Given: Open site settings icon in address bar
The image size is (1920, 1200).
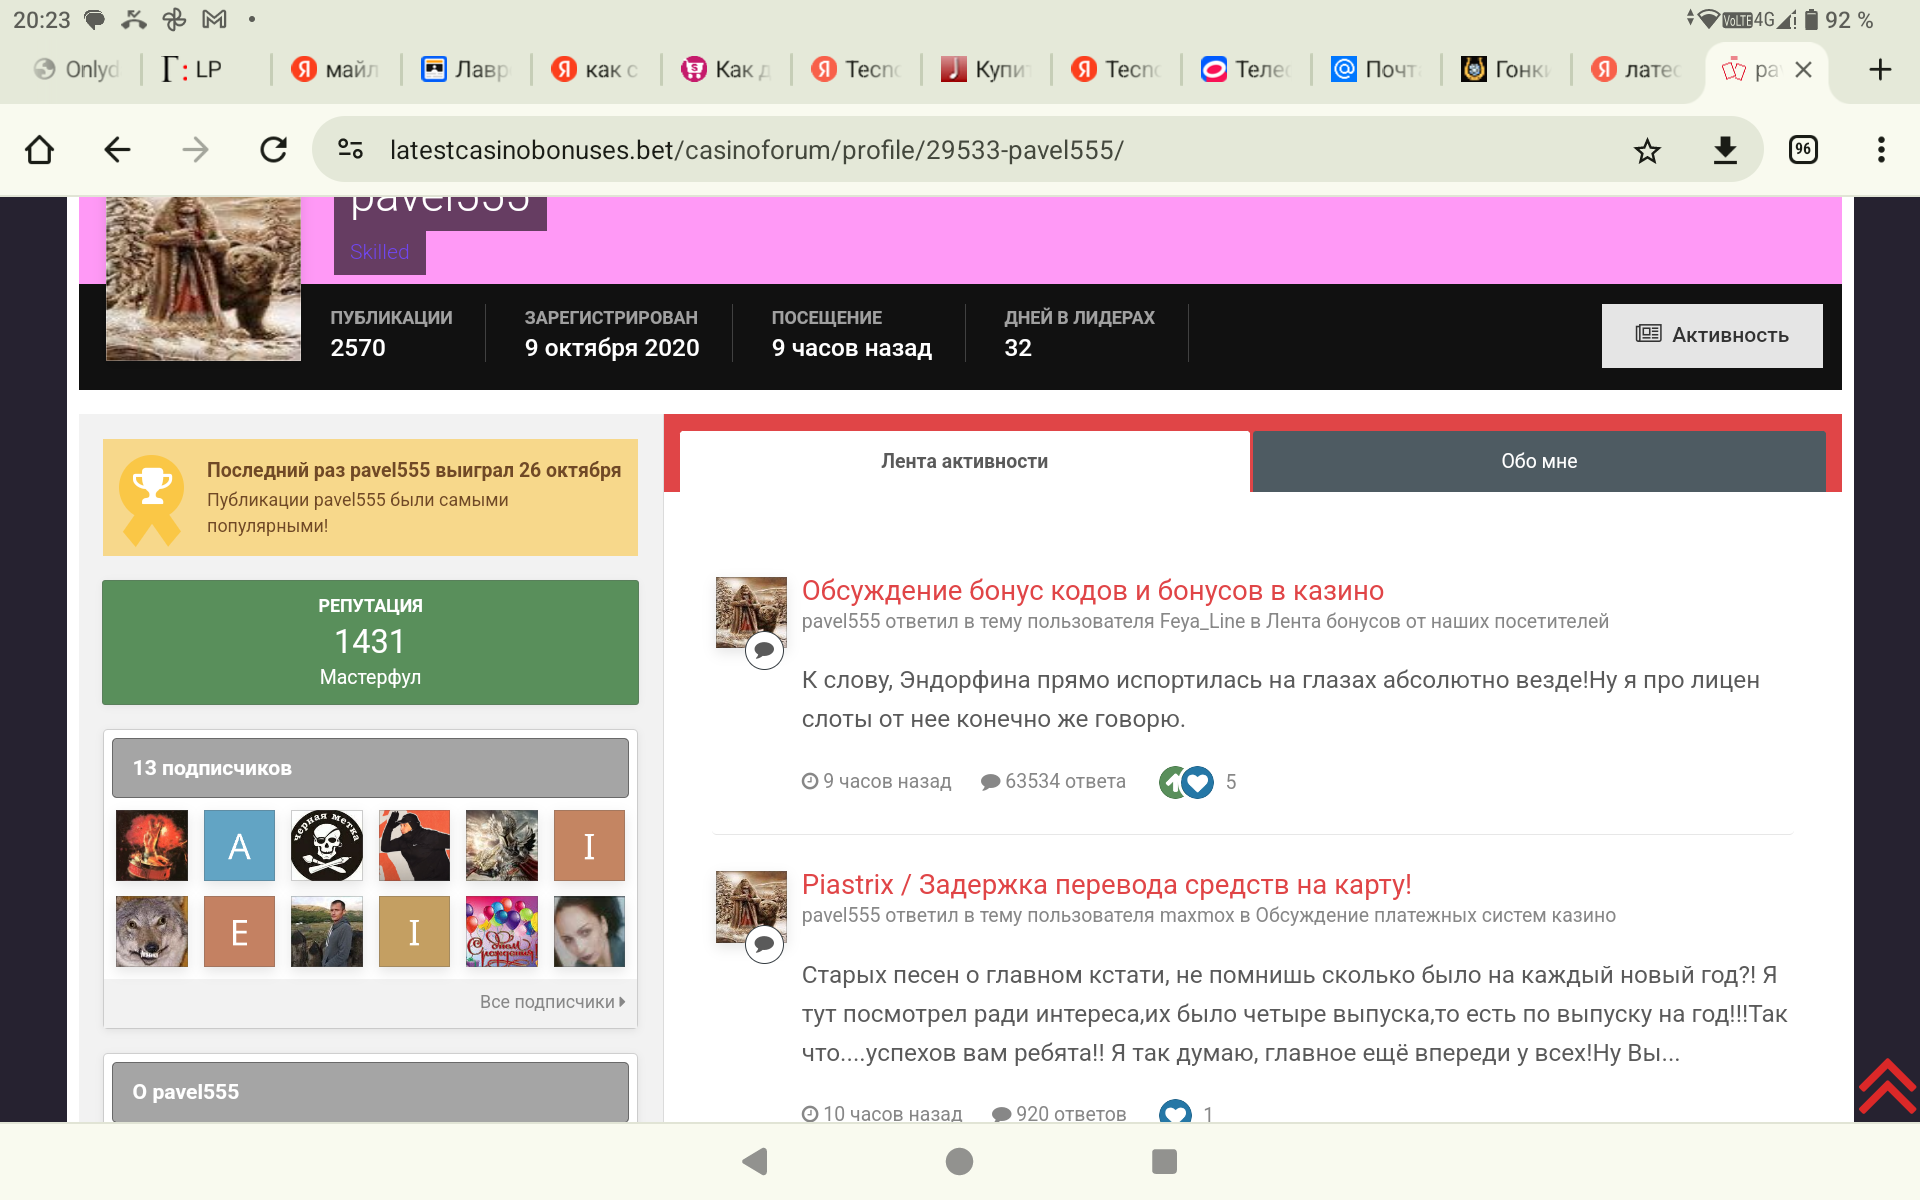Looking at the screenshot, I should click(350, 150).
